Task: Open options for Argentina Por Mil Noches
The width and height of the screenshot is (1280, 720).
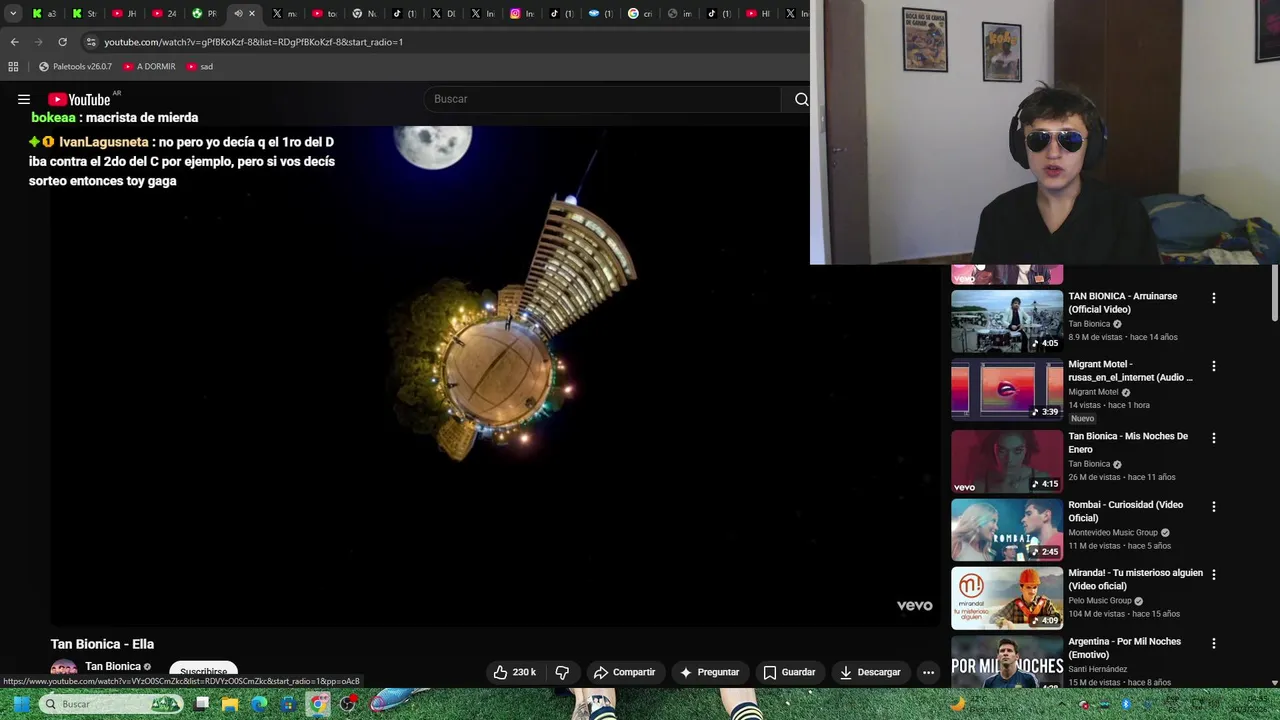Action: pyautogui.click(x=1214, y=643)
